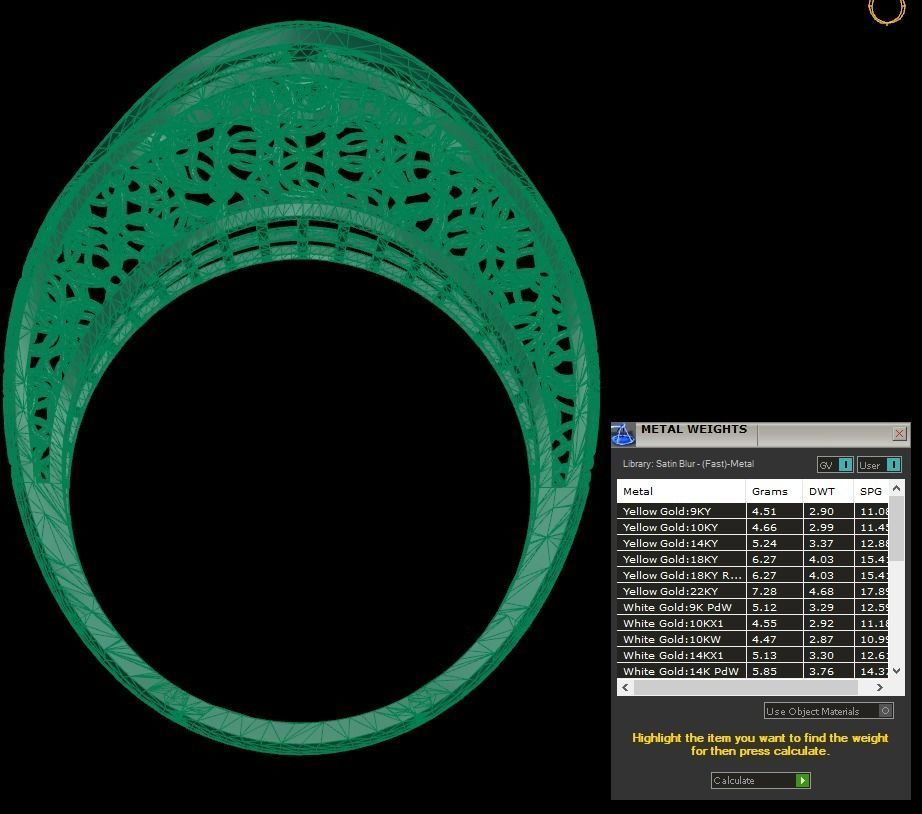Sort by the Metal column header
922x814 pixels.
[x=681, y=491]
